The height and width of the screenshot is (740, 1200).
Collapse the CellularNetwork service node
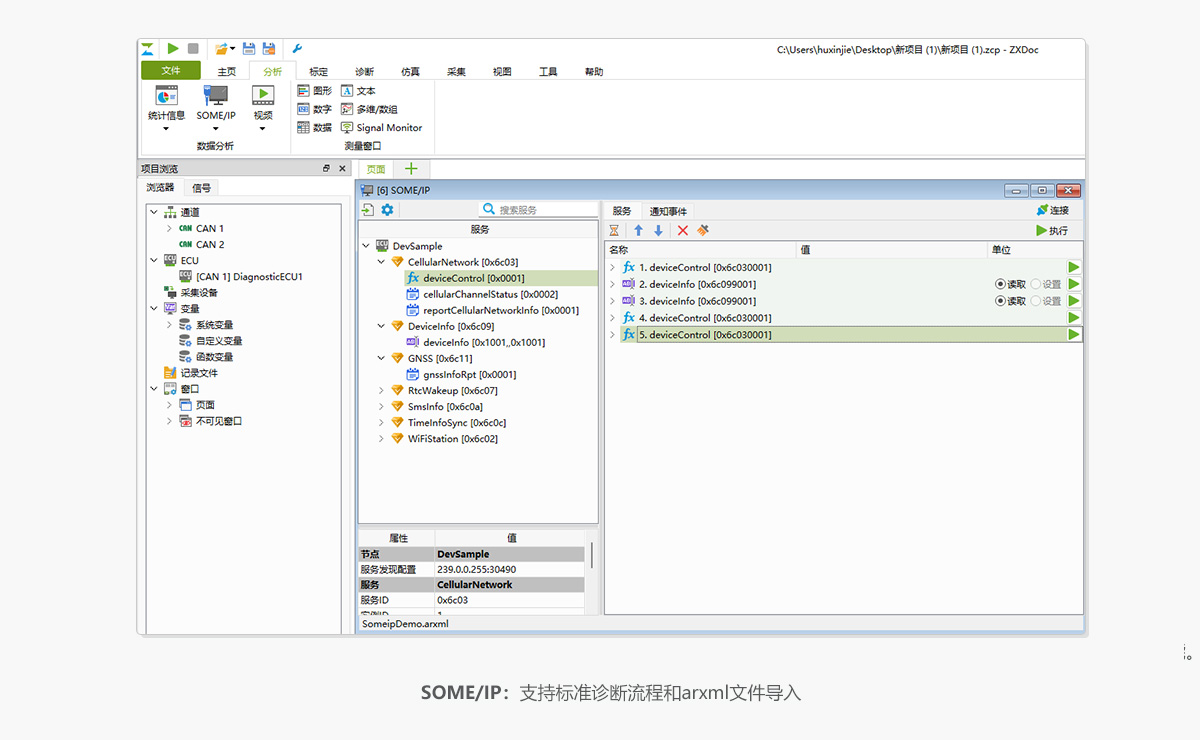[x=382, y=262]
